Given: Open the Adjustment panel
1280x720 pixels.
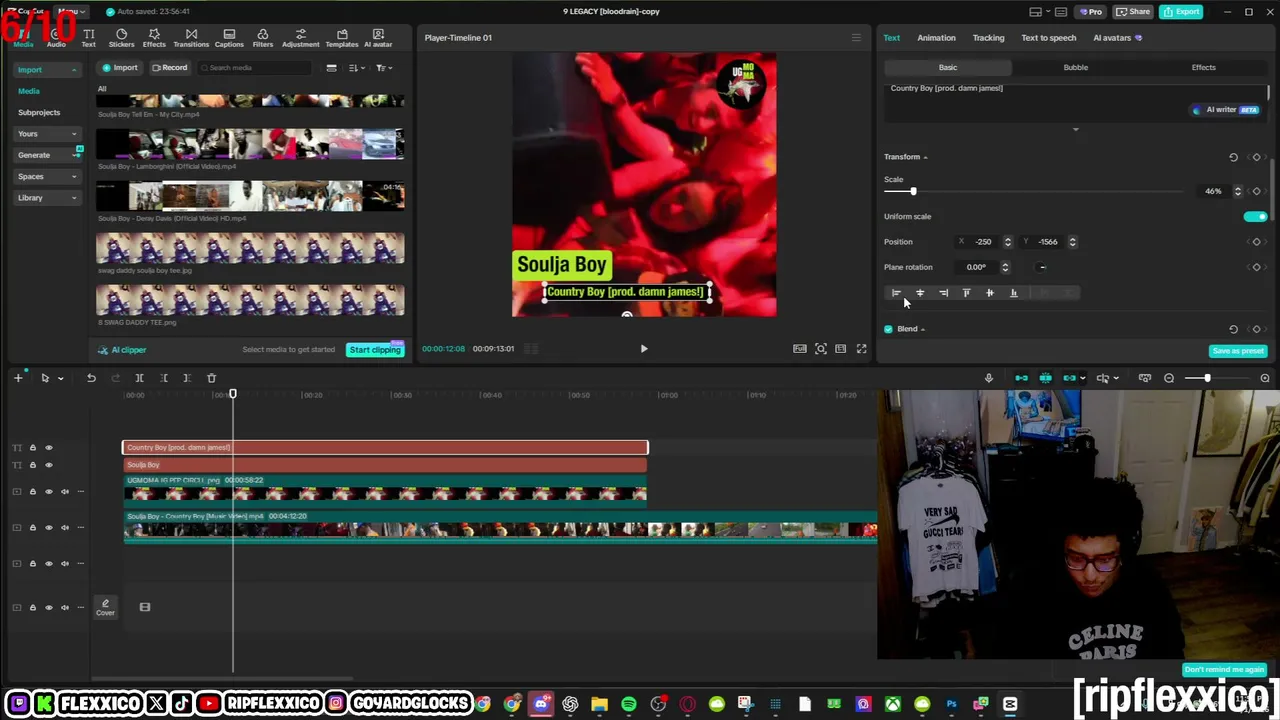Looking at the screenshot, I should [301, 38].
